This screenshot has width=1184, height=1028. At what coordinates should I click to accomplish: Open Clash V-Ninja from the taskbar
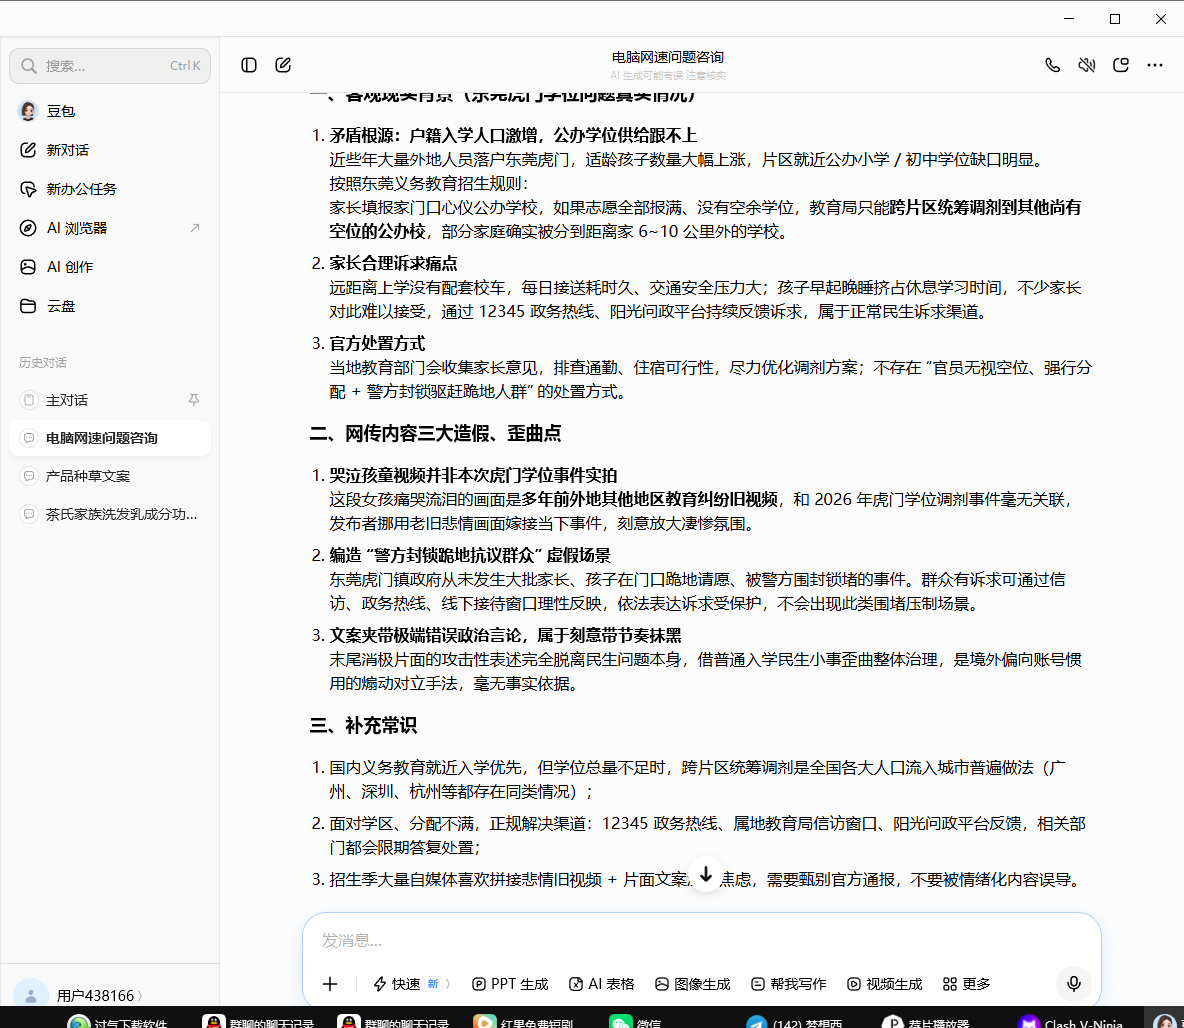[1072, 1021]
